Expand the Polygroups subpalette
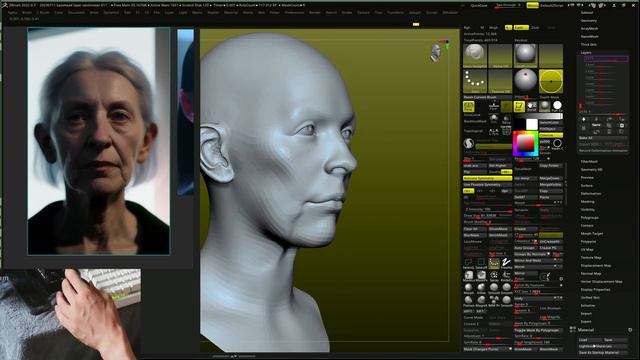This screenshot has height=360, width=640. coord(589,218)
